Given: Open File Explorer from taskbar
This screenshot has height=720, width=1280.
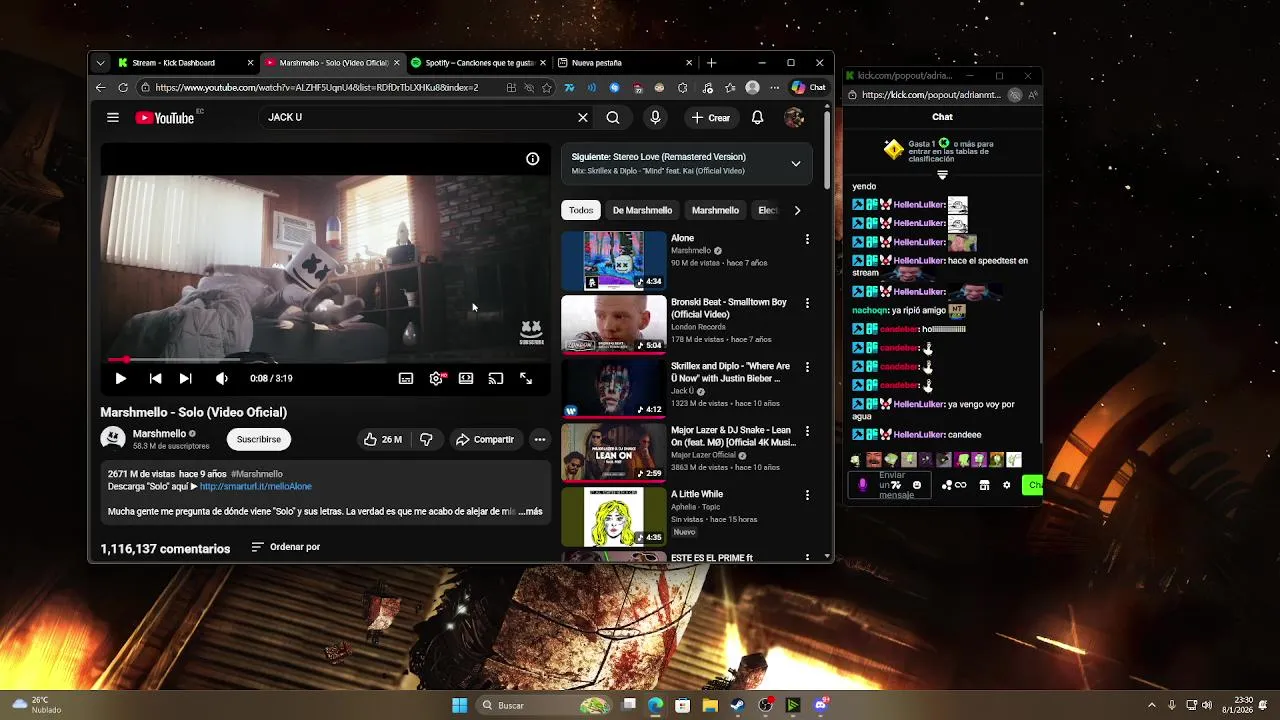Looking at the screenshot, I should (x=710, y=705).
